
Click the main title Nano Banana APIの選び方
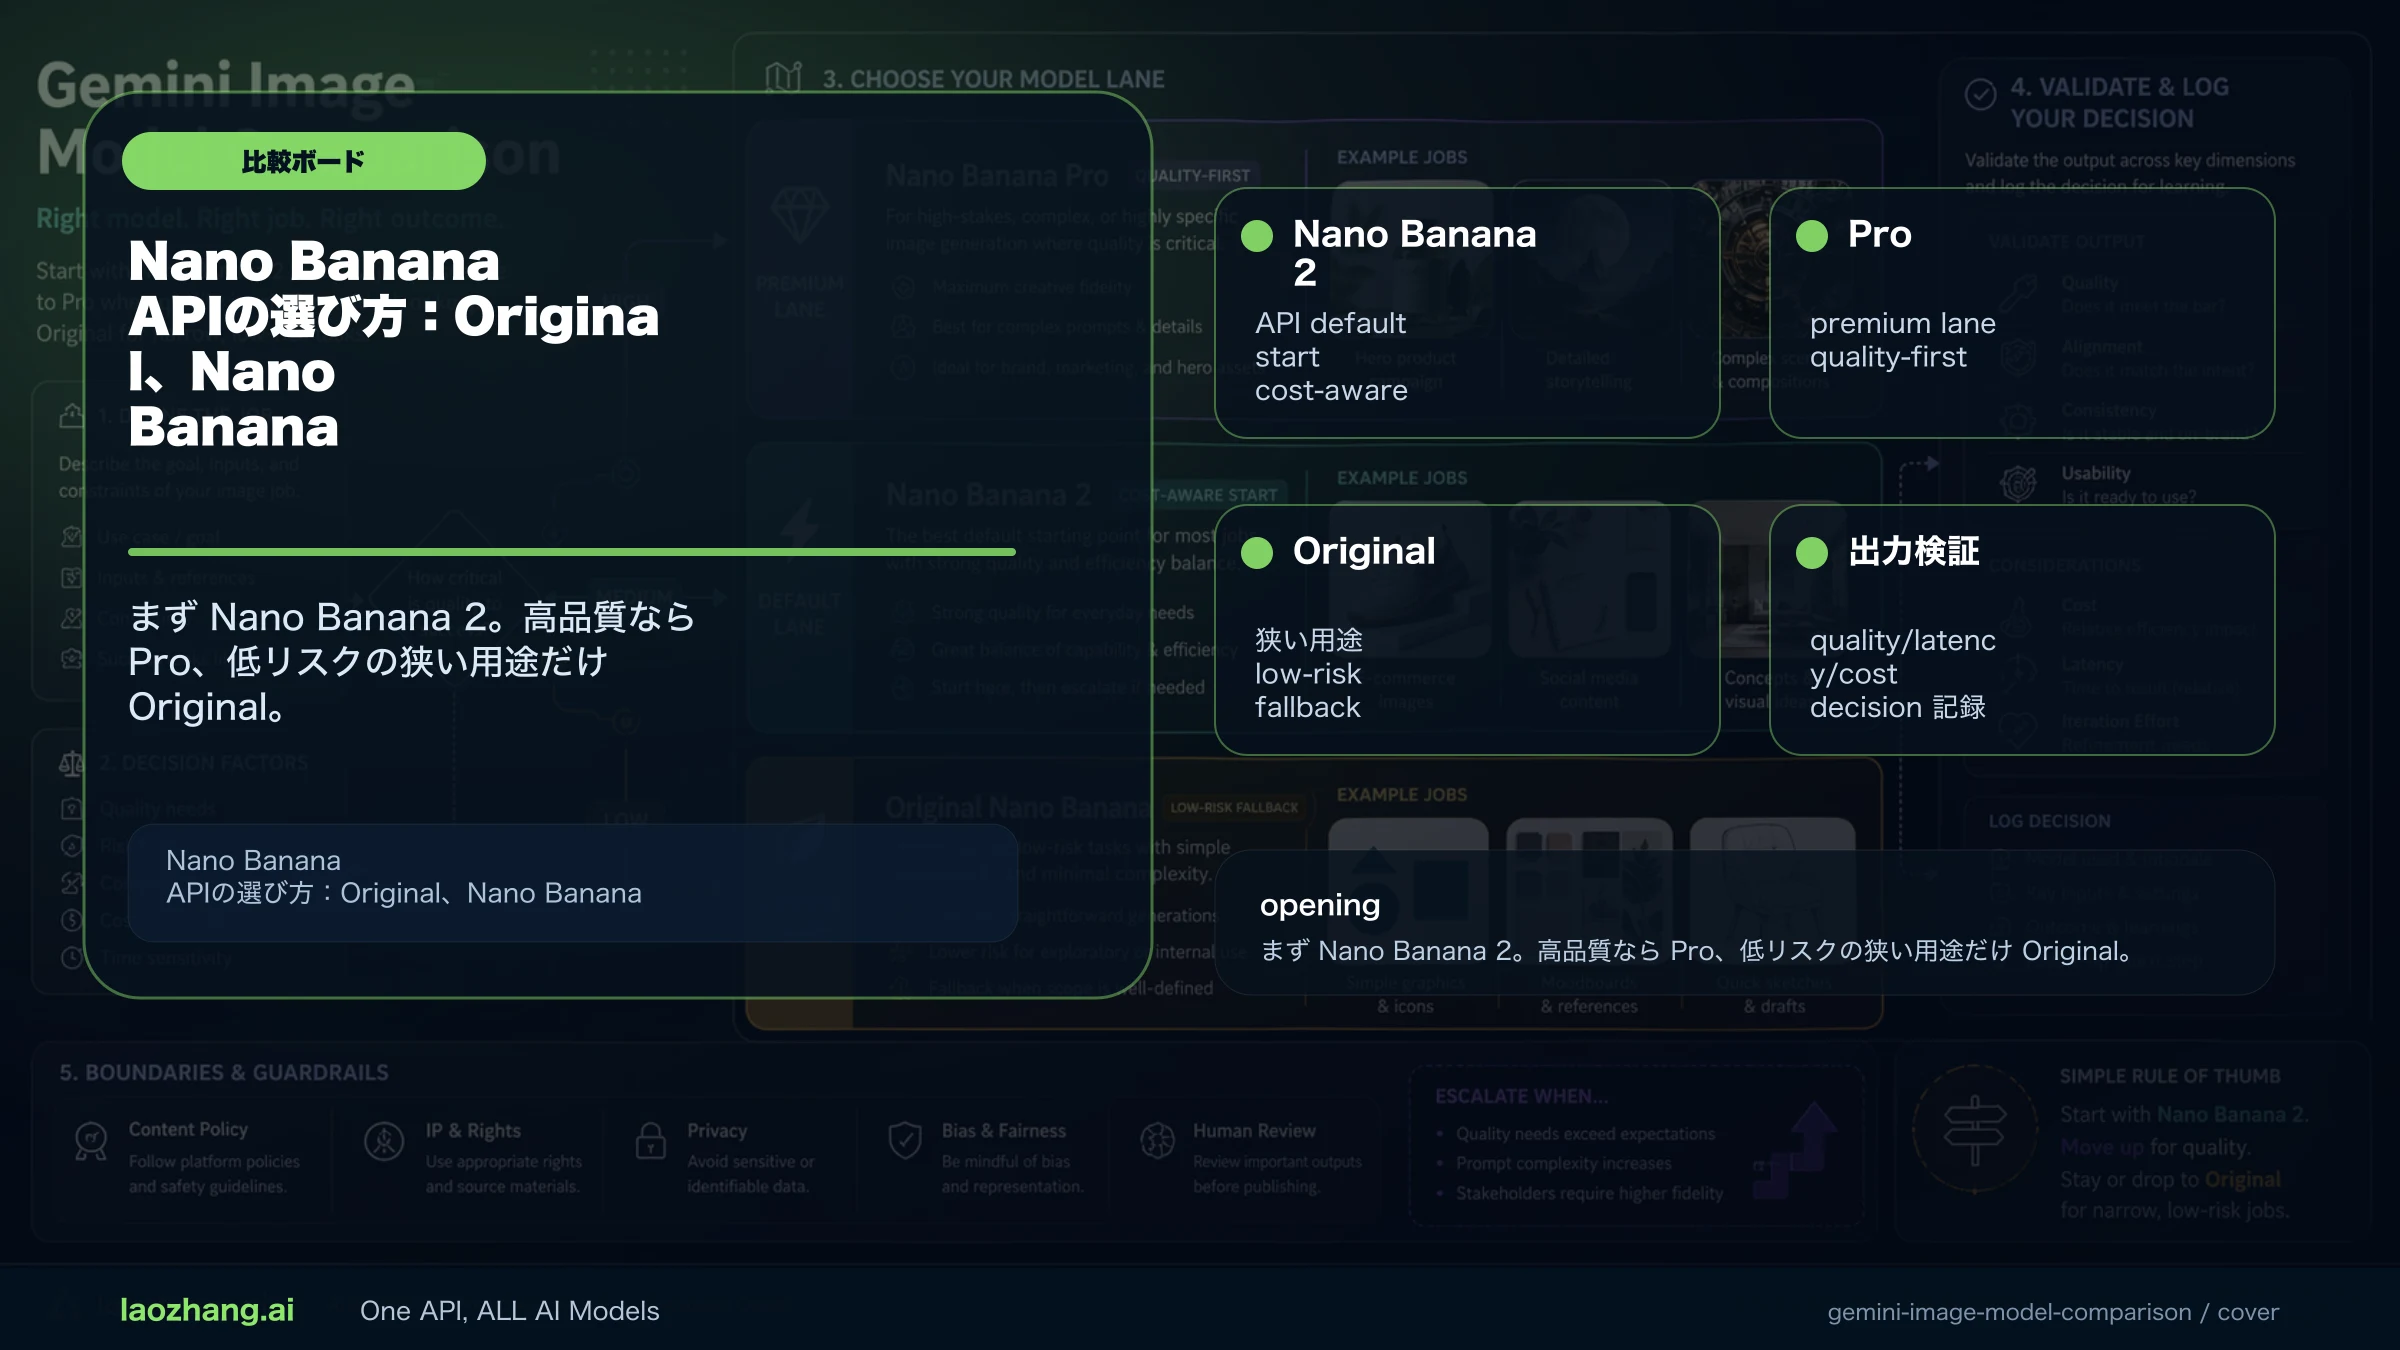(394, 344)
